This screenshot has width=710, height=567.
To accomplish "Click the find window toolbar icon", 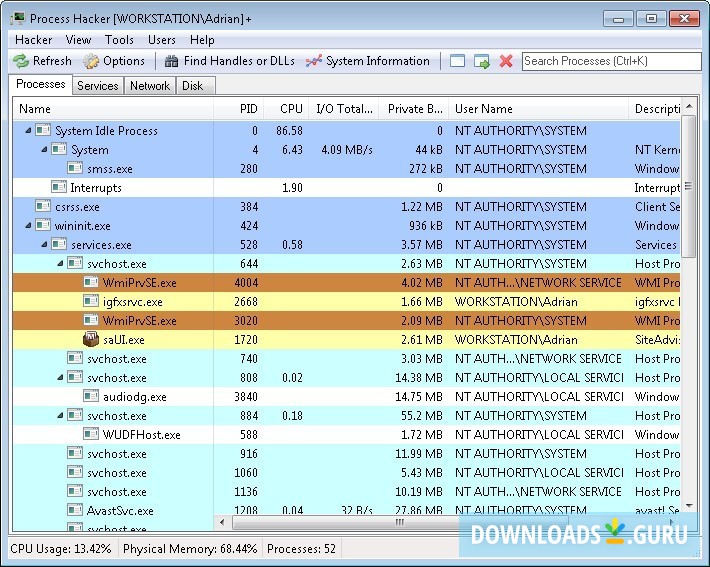I will pos(458,61).
